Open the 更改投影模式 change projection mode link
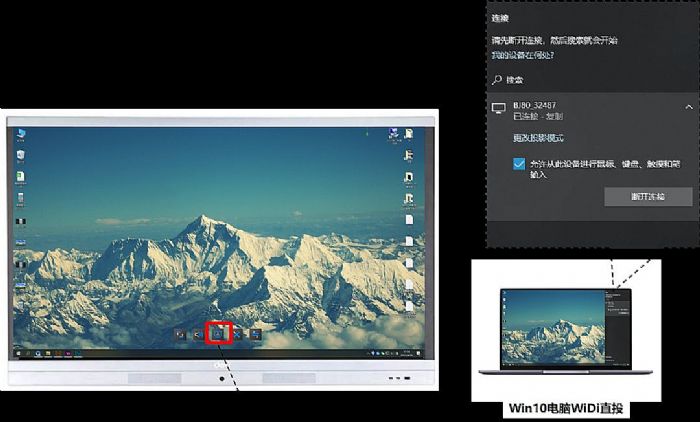 [x=538, y=137]
